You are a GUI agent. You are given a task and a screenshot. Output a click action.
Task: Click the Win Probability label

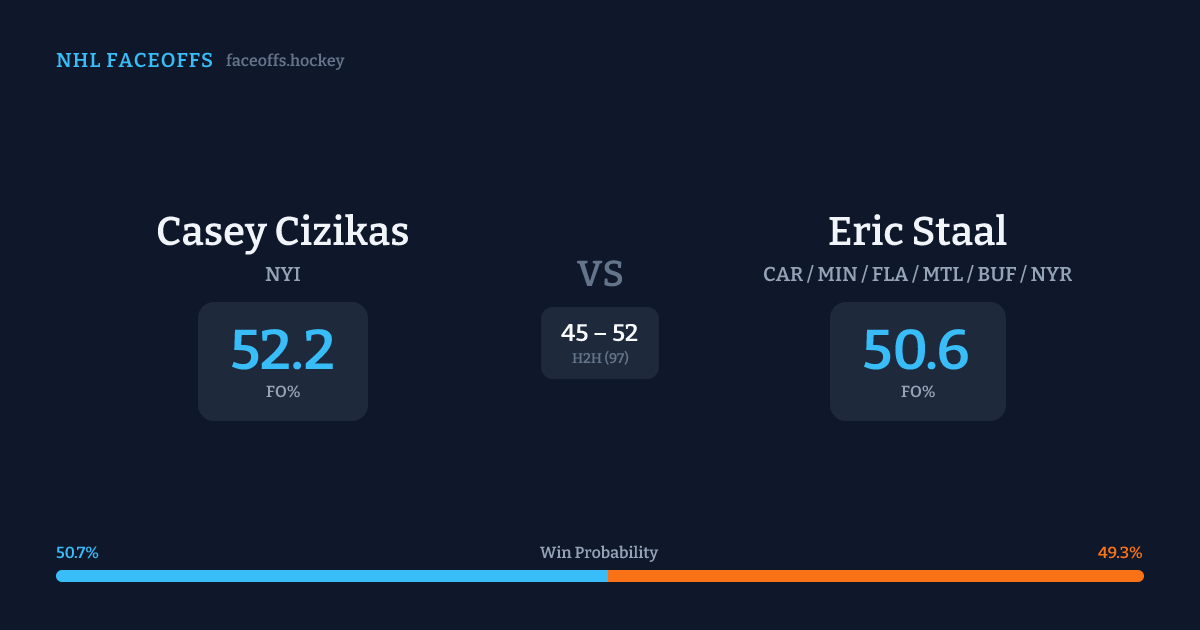(x=599, y=553)
